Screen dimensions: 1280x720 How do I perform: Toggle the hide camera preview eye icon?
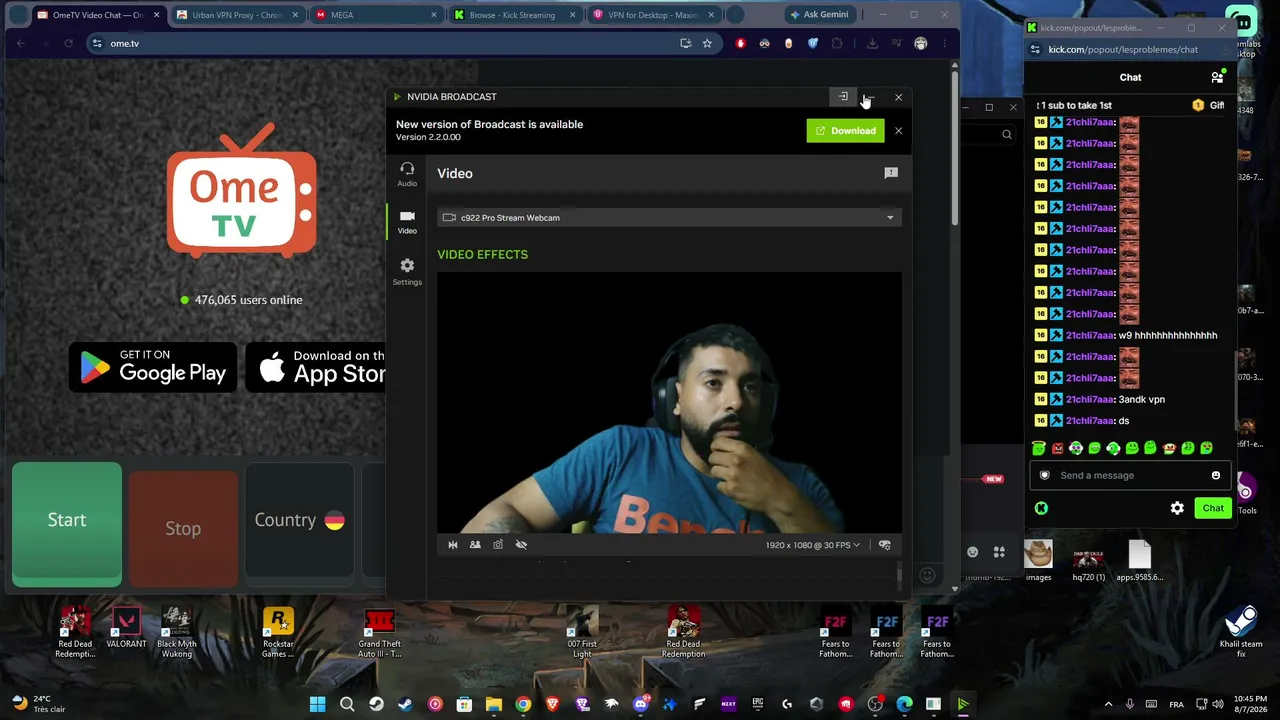521,545
